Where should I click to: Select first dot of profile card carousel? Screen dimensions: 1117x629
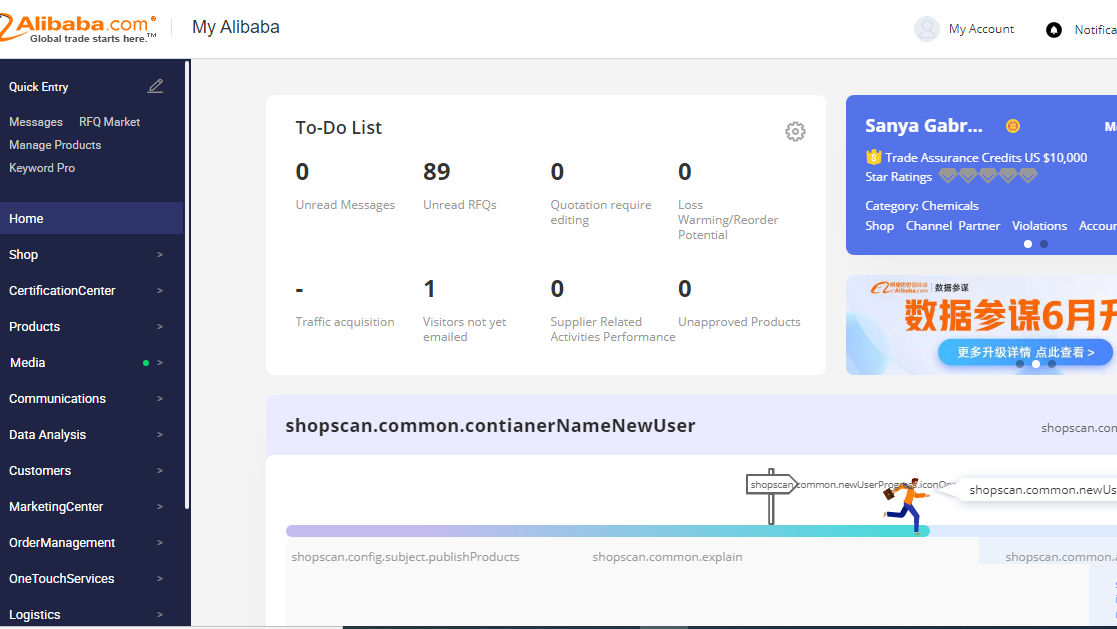(x=1027, y=244)
